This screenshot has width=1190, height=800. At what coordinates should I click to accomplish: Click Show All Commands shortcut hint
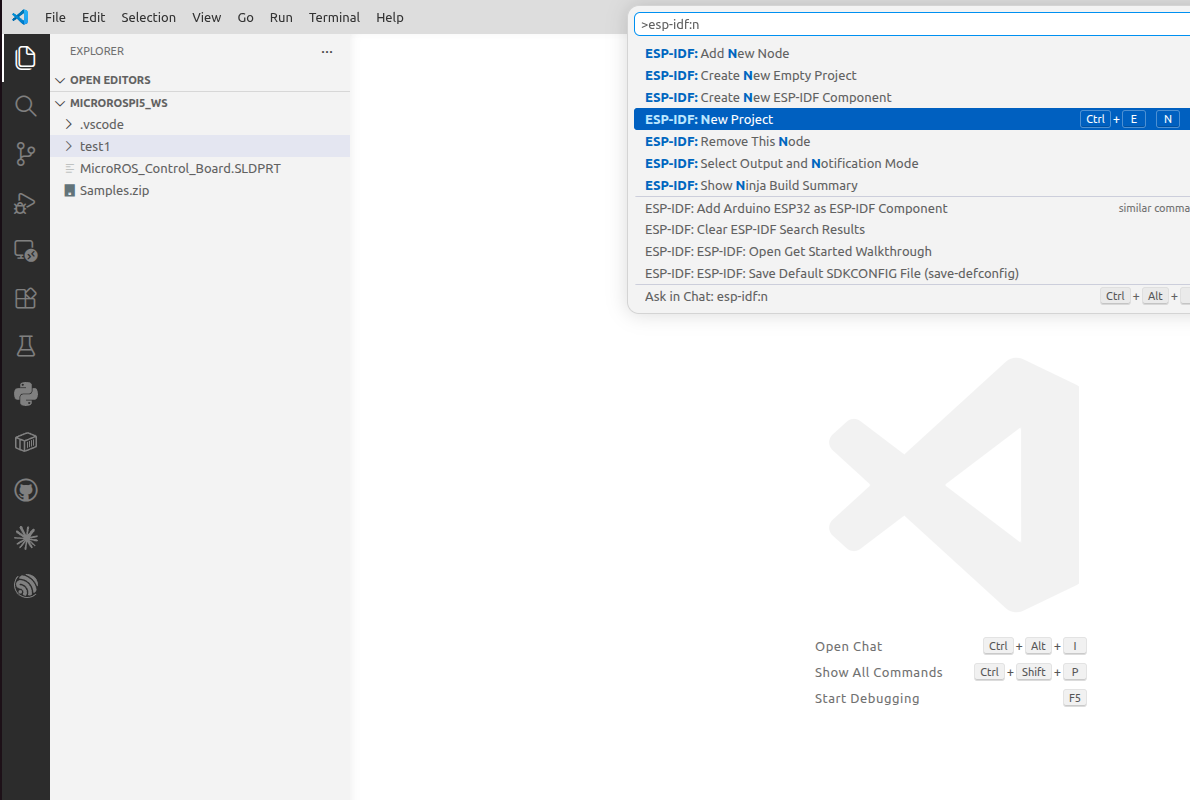pyautogui.click(x=878, y=672)
